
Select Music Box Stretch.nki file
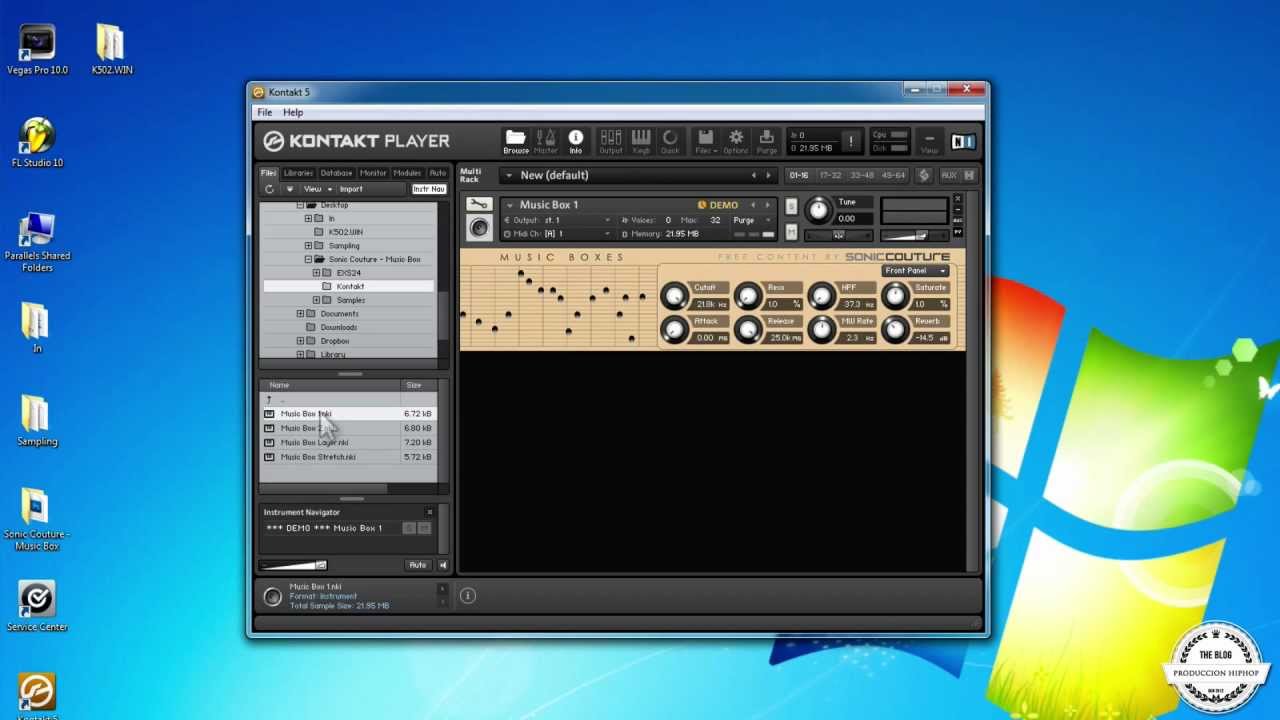point(348,457)
